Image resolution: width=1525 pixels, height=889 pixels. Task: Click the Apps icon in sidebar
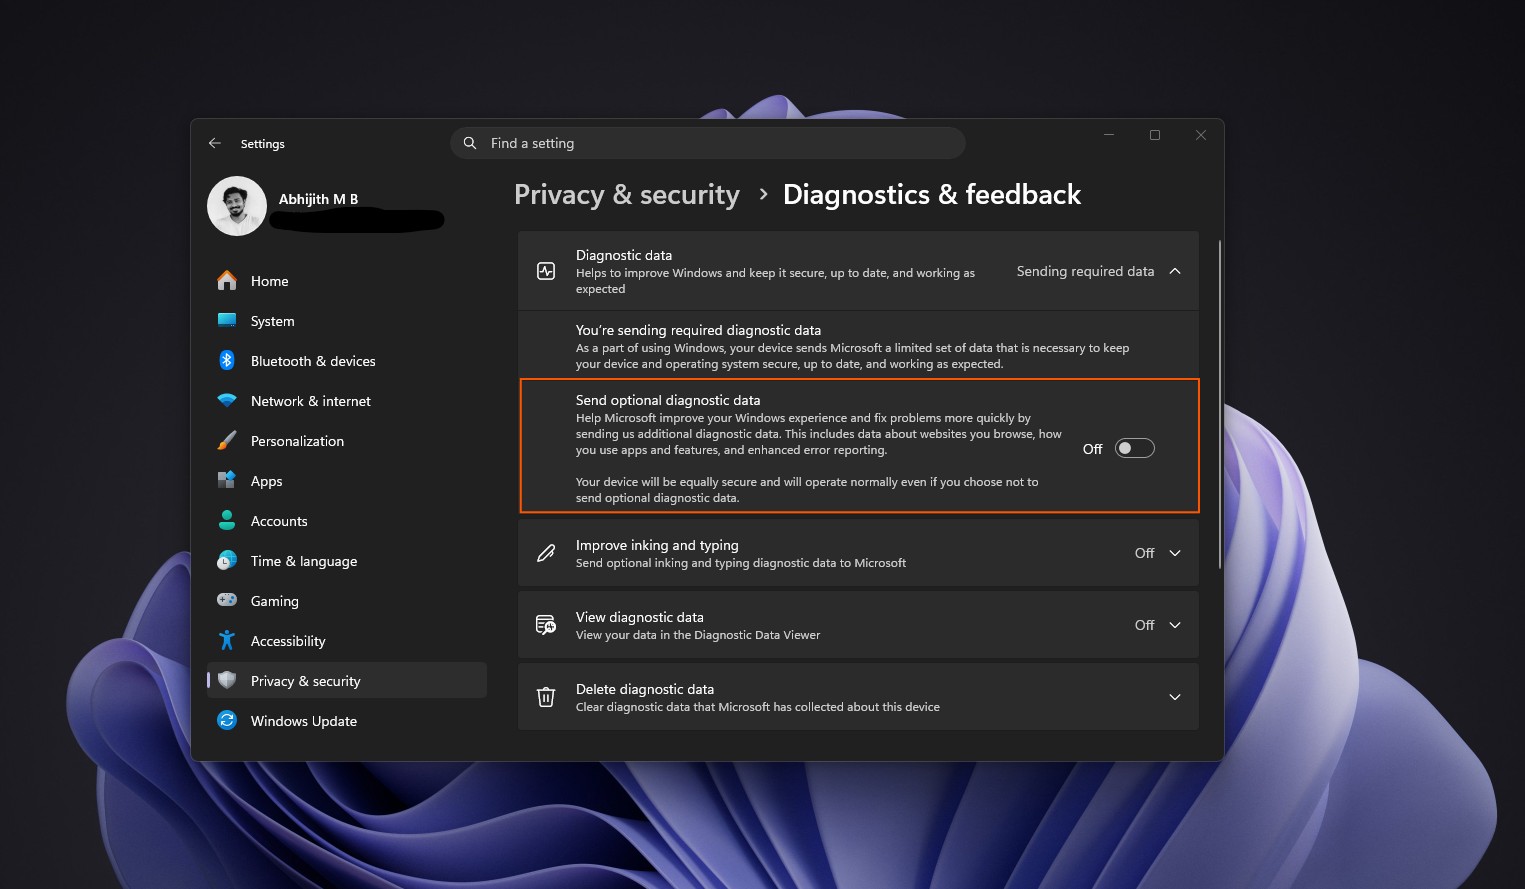click(x=227, y=481)
